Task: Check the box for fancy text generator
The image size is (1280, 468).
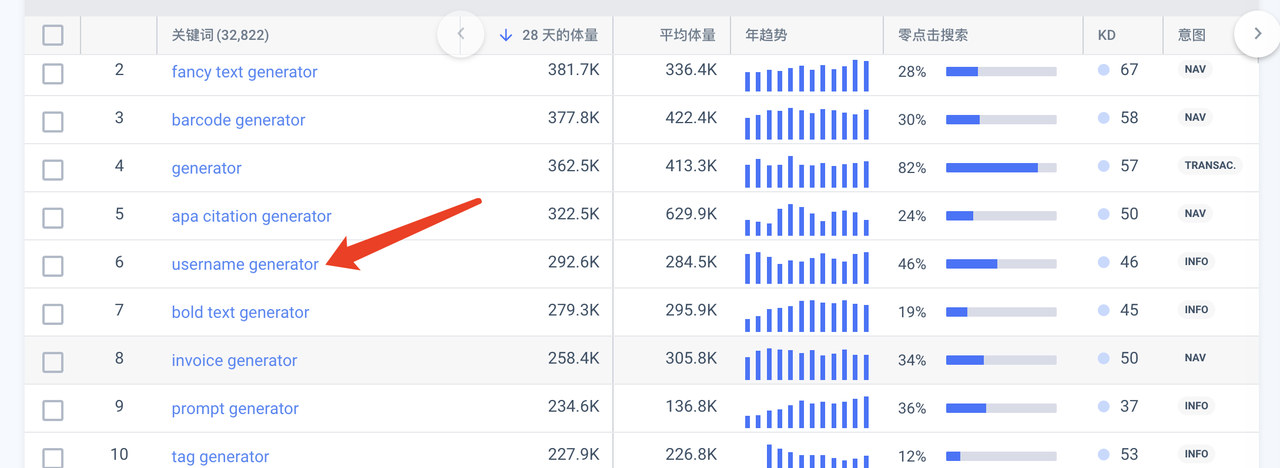Action: (53, 73)
